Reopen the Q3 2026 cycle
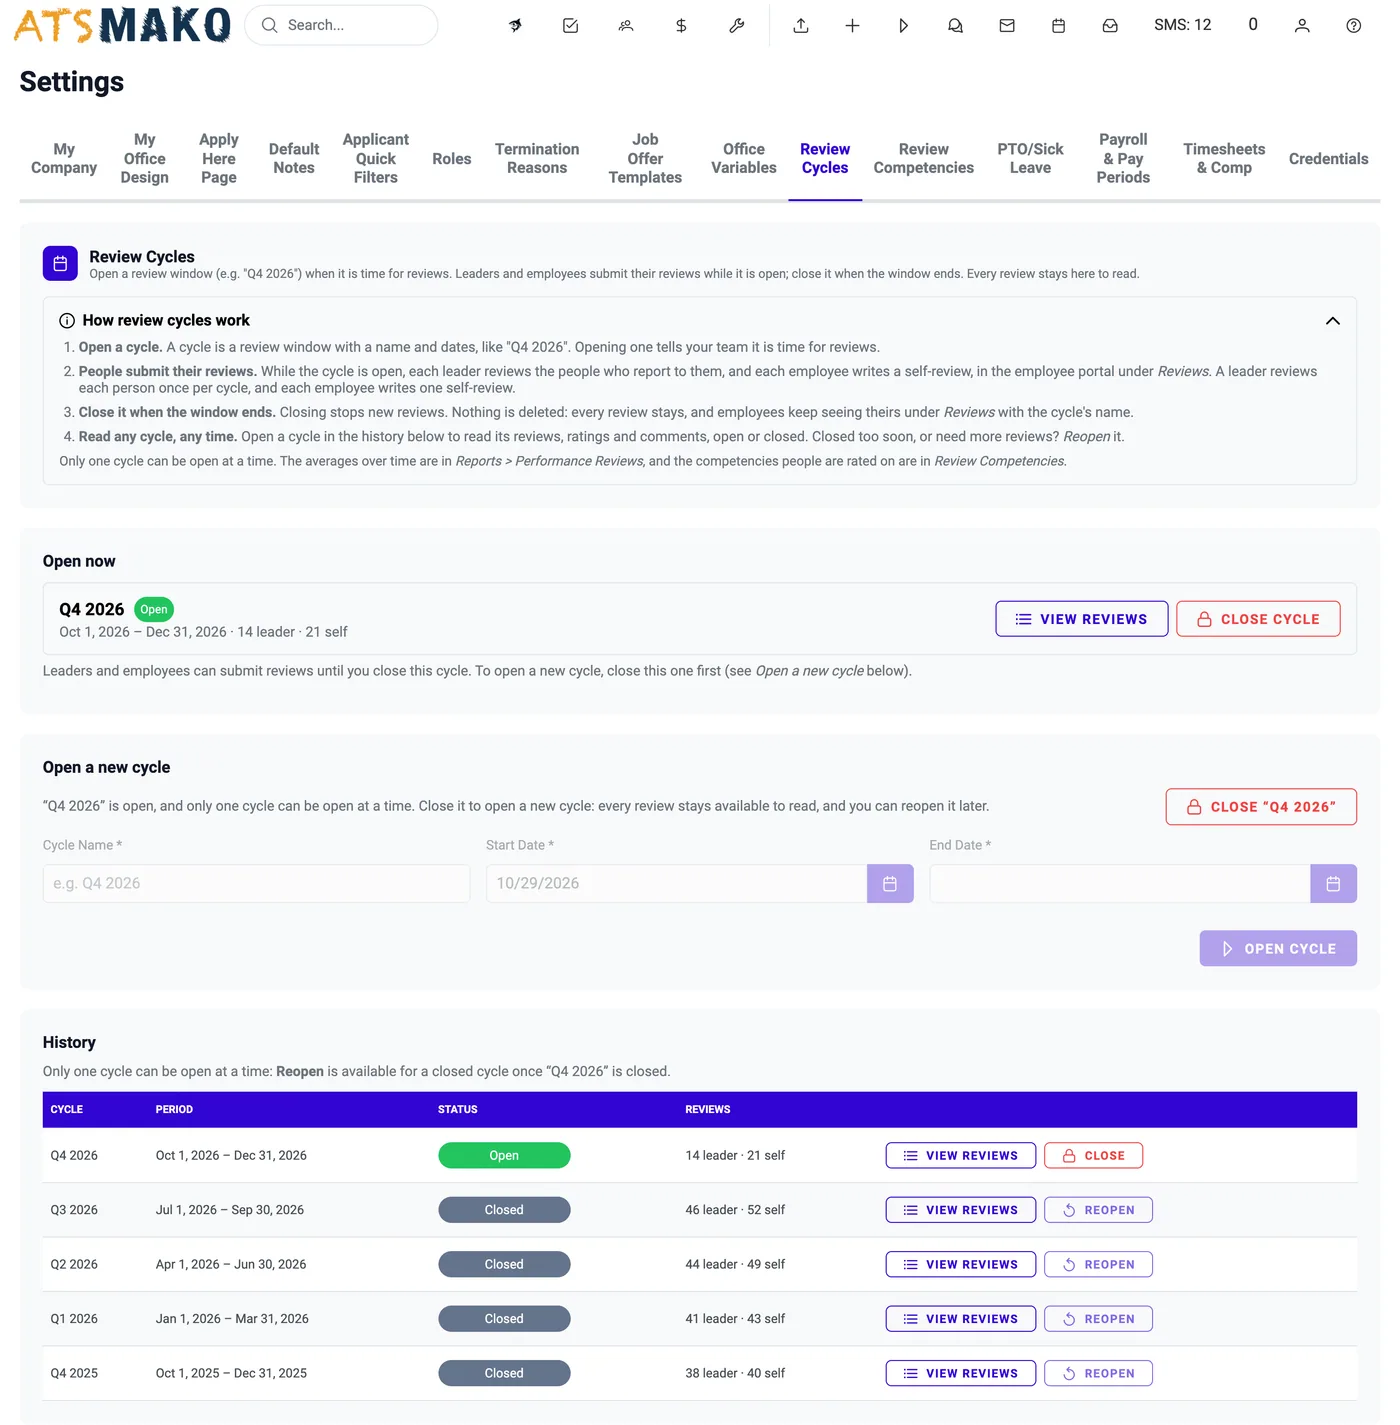 (1098, 1210)
